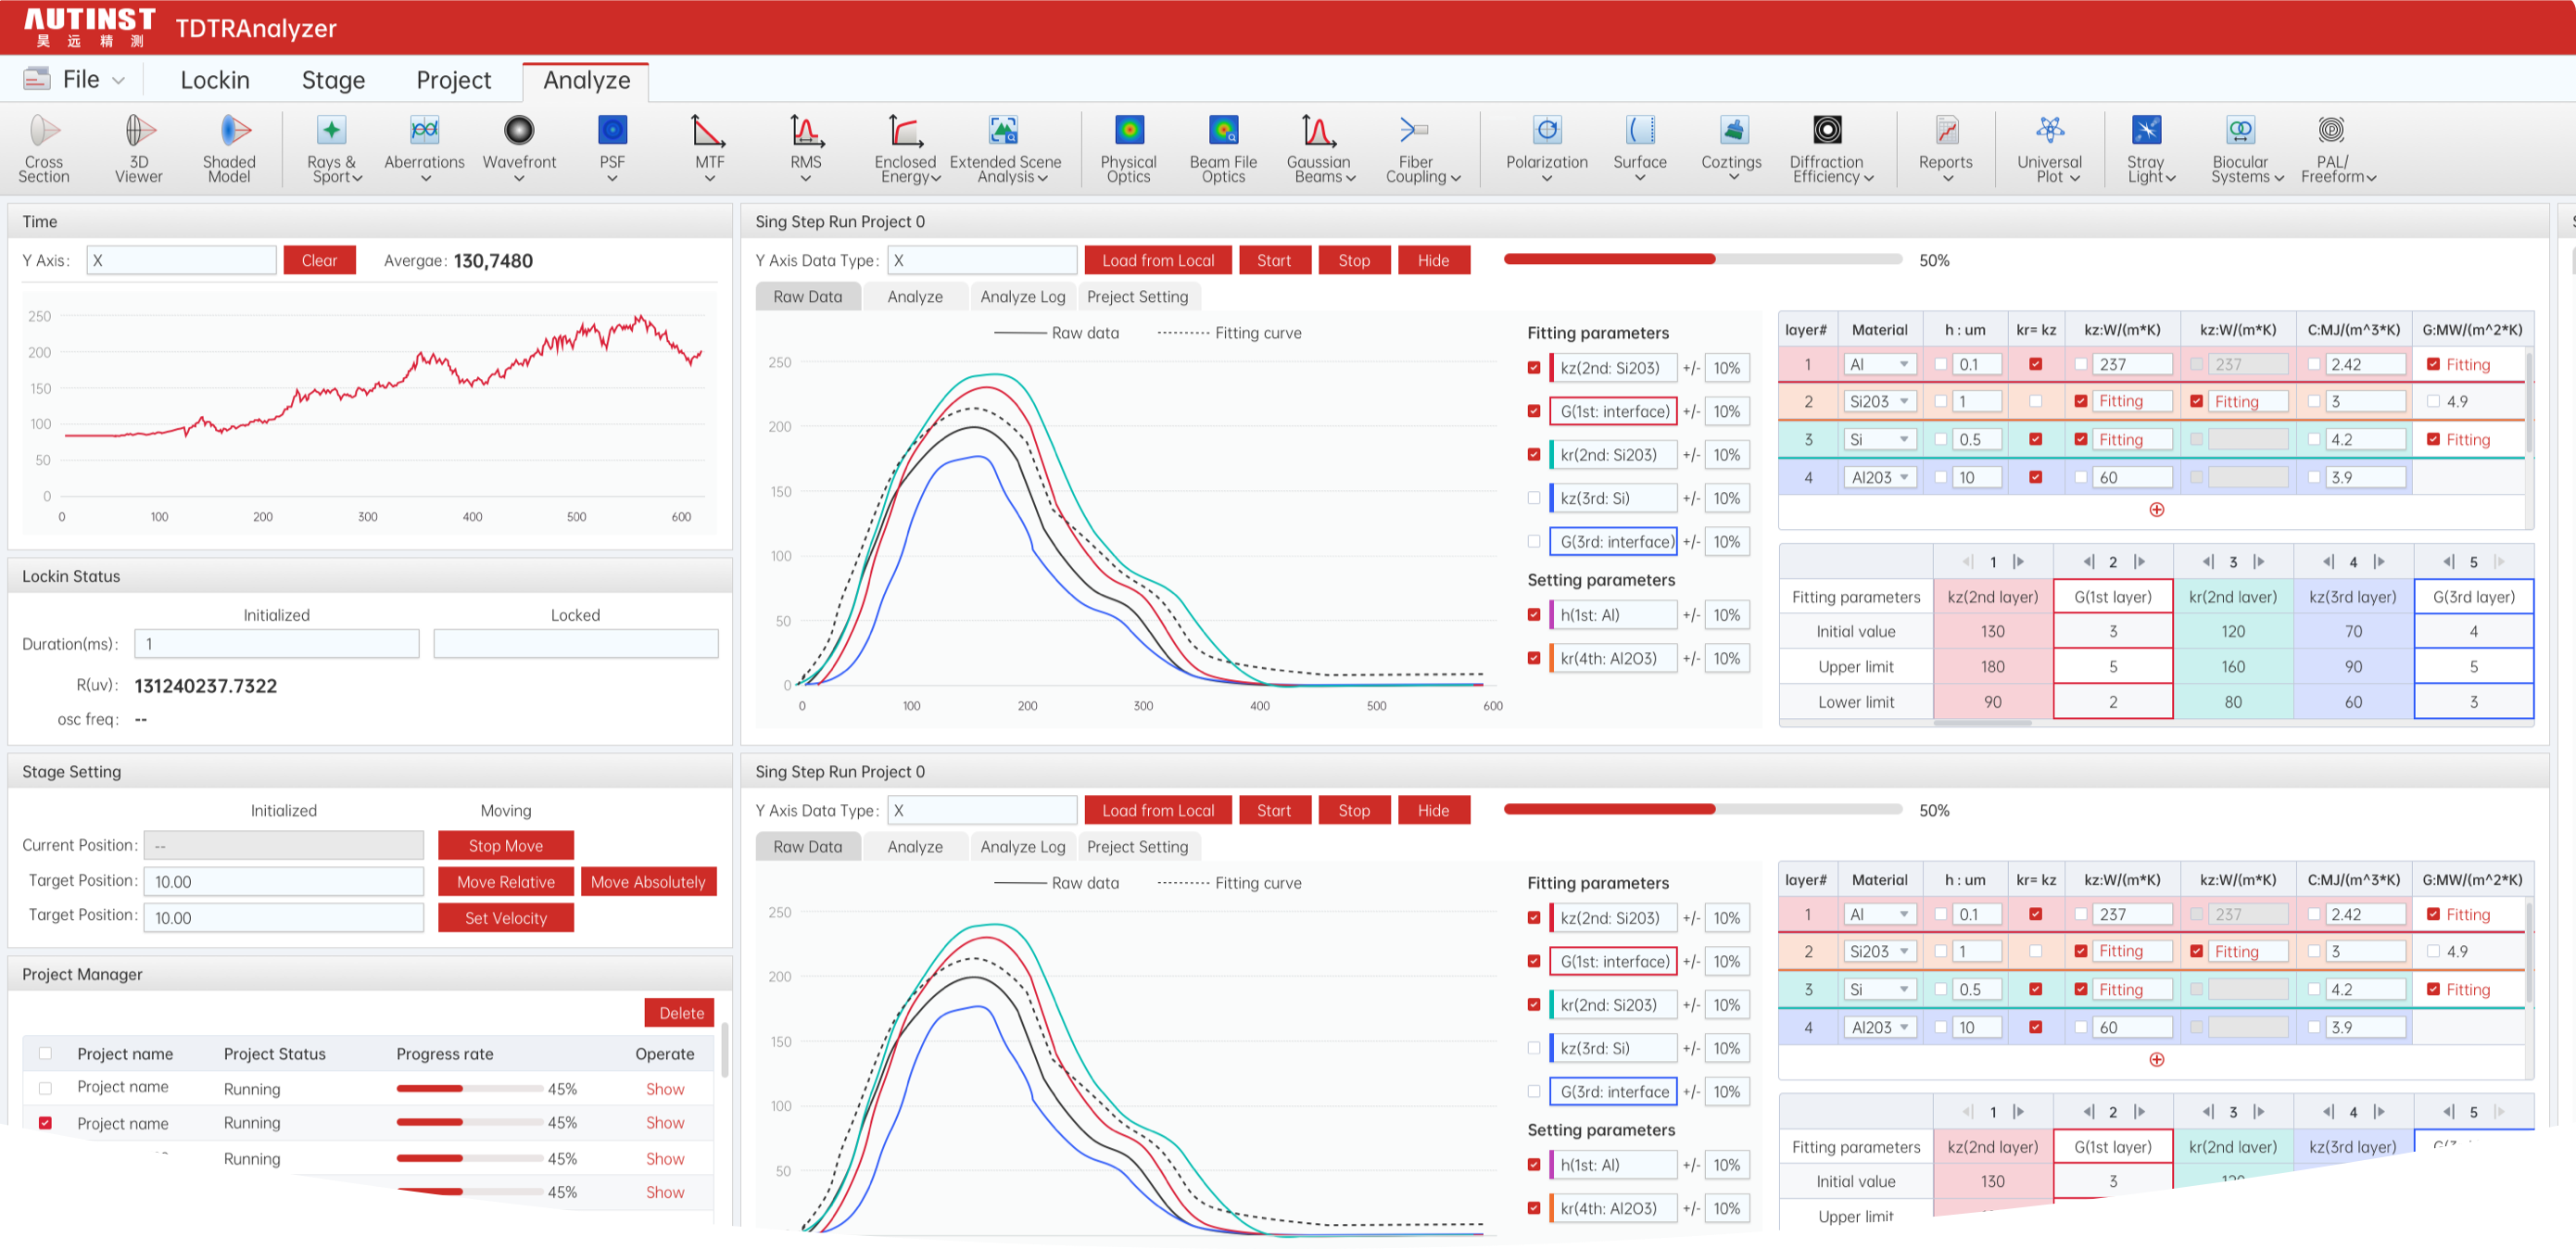The height and width of the screenshot is (1249, 2576).
Task: Toggle the select-all checkbox beside Project name header
Action: pyautogui.click(x=45, y=1053)
